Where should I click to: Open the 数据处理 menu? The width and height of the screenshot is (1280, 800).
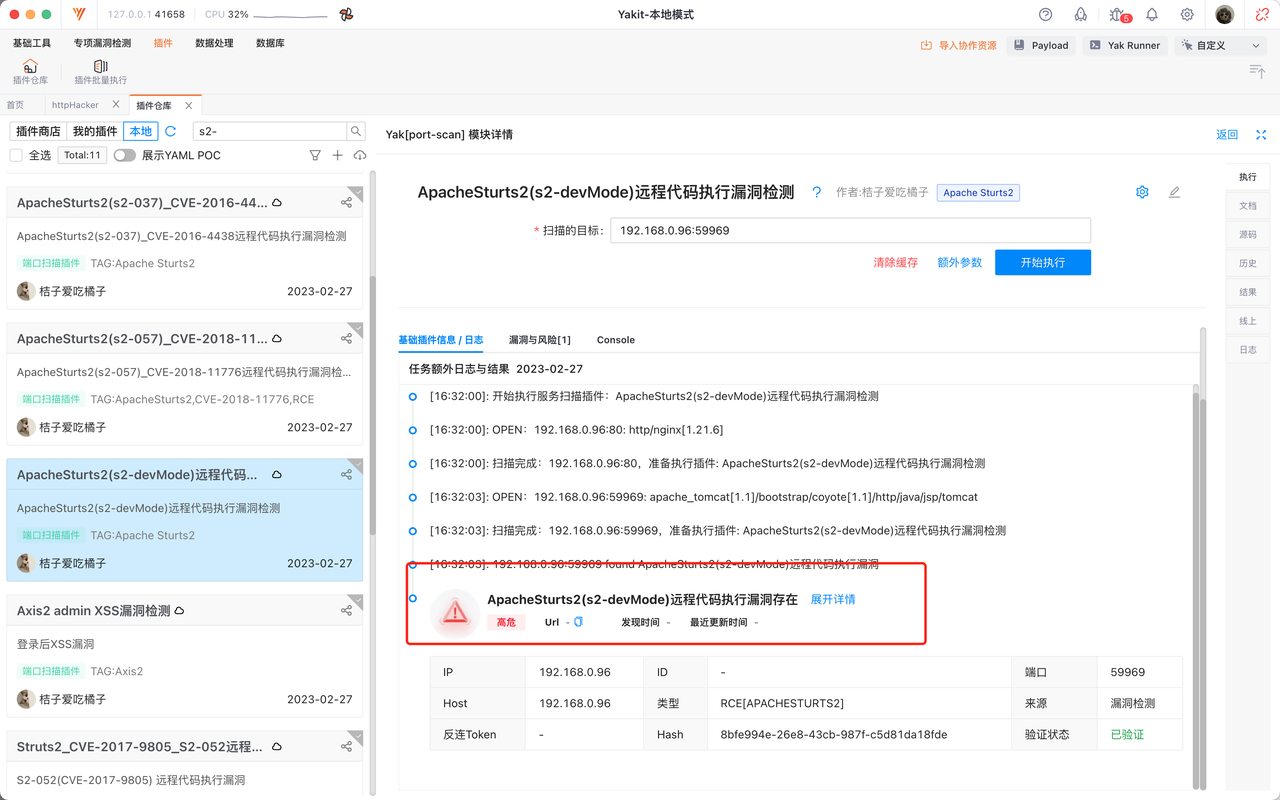click(214, 43)
